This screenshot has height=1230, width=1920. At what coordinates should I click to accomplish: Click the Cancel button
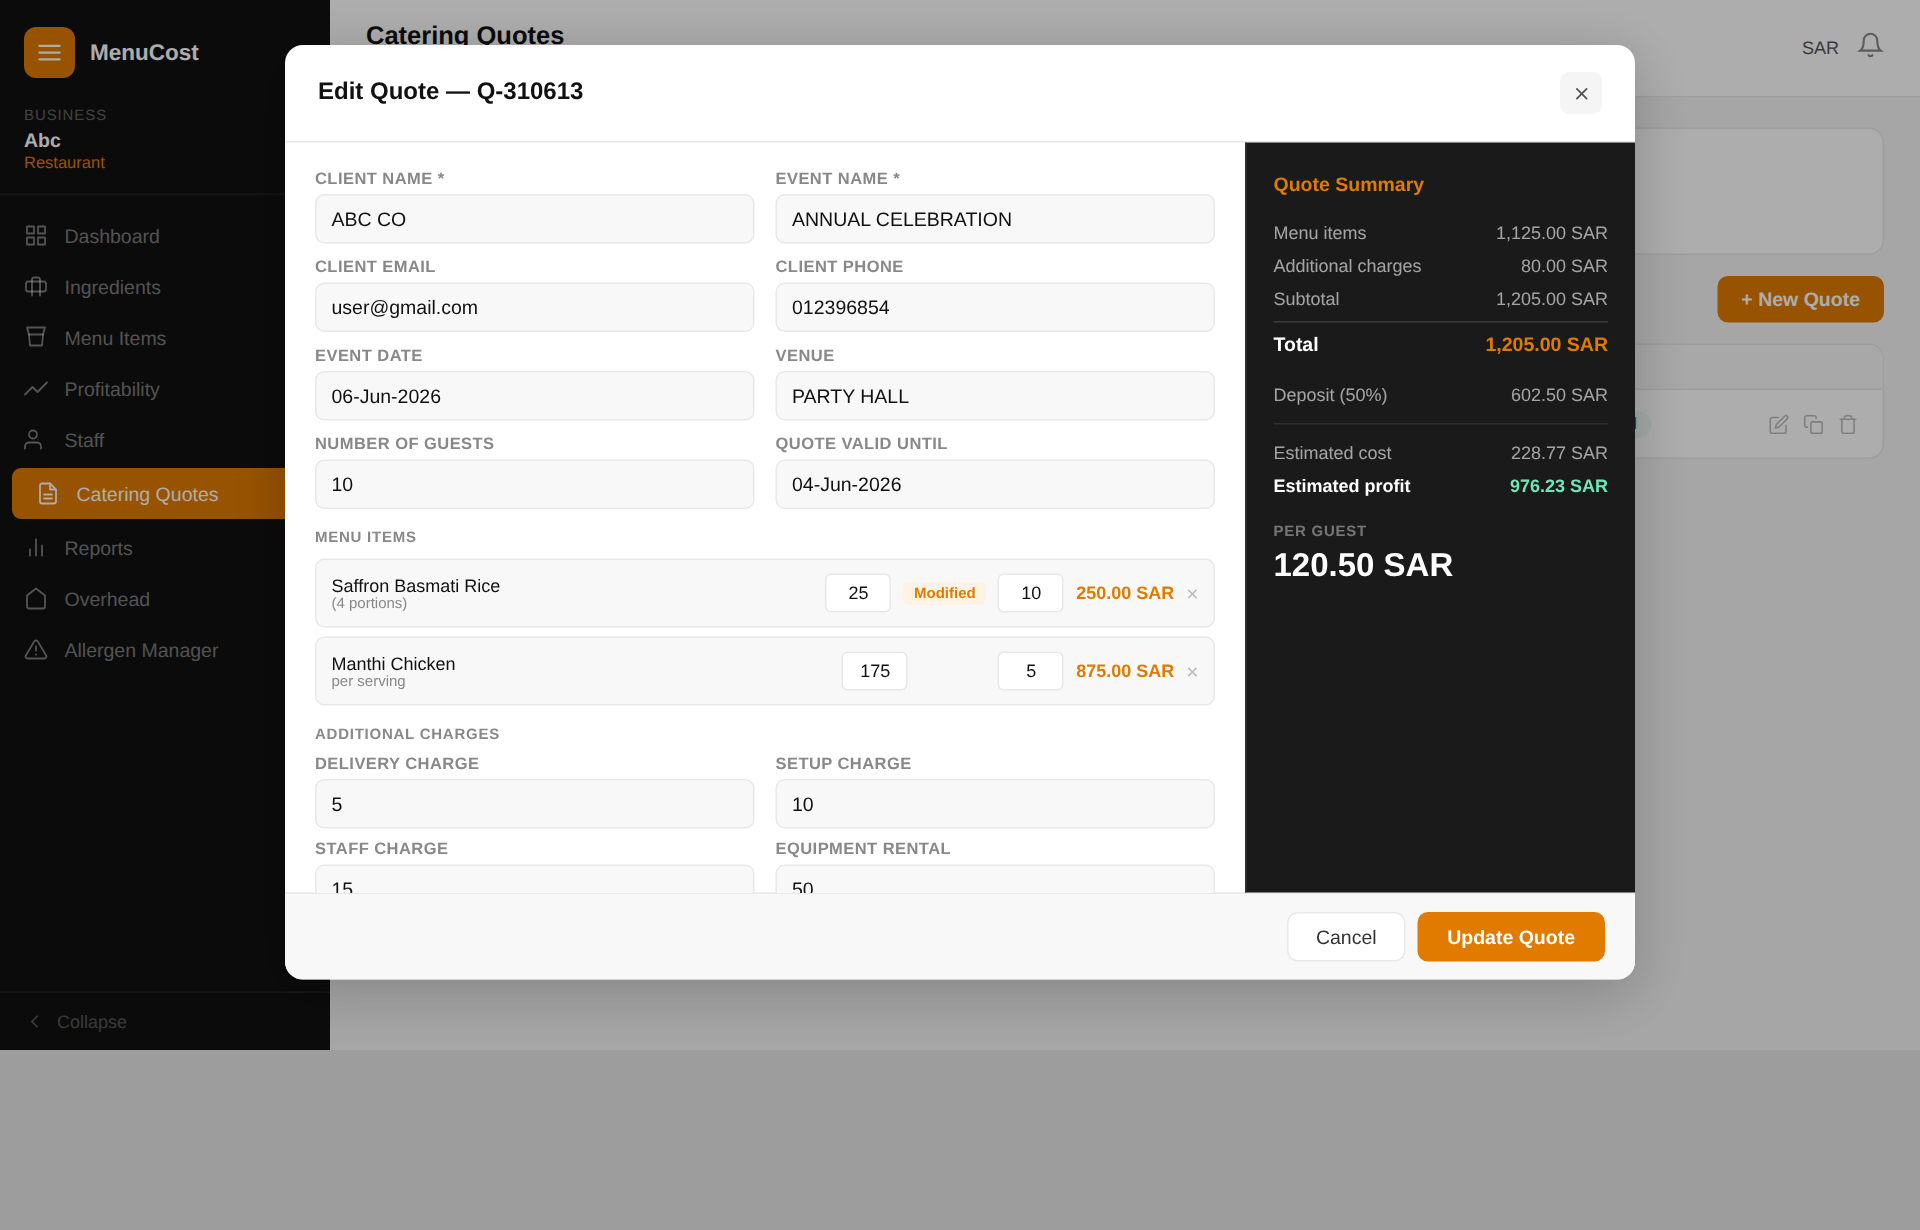[1345, 937]
